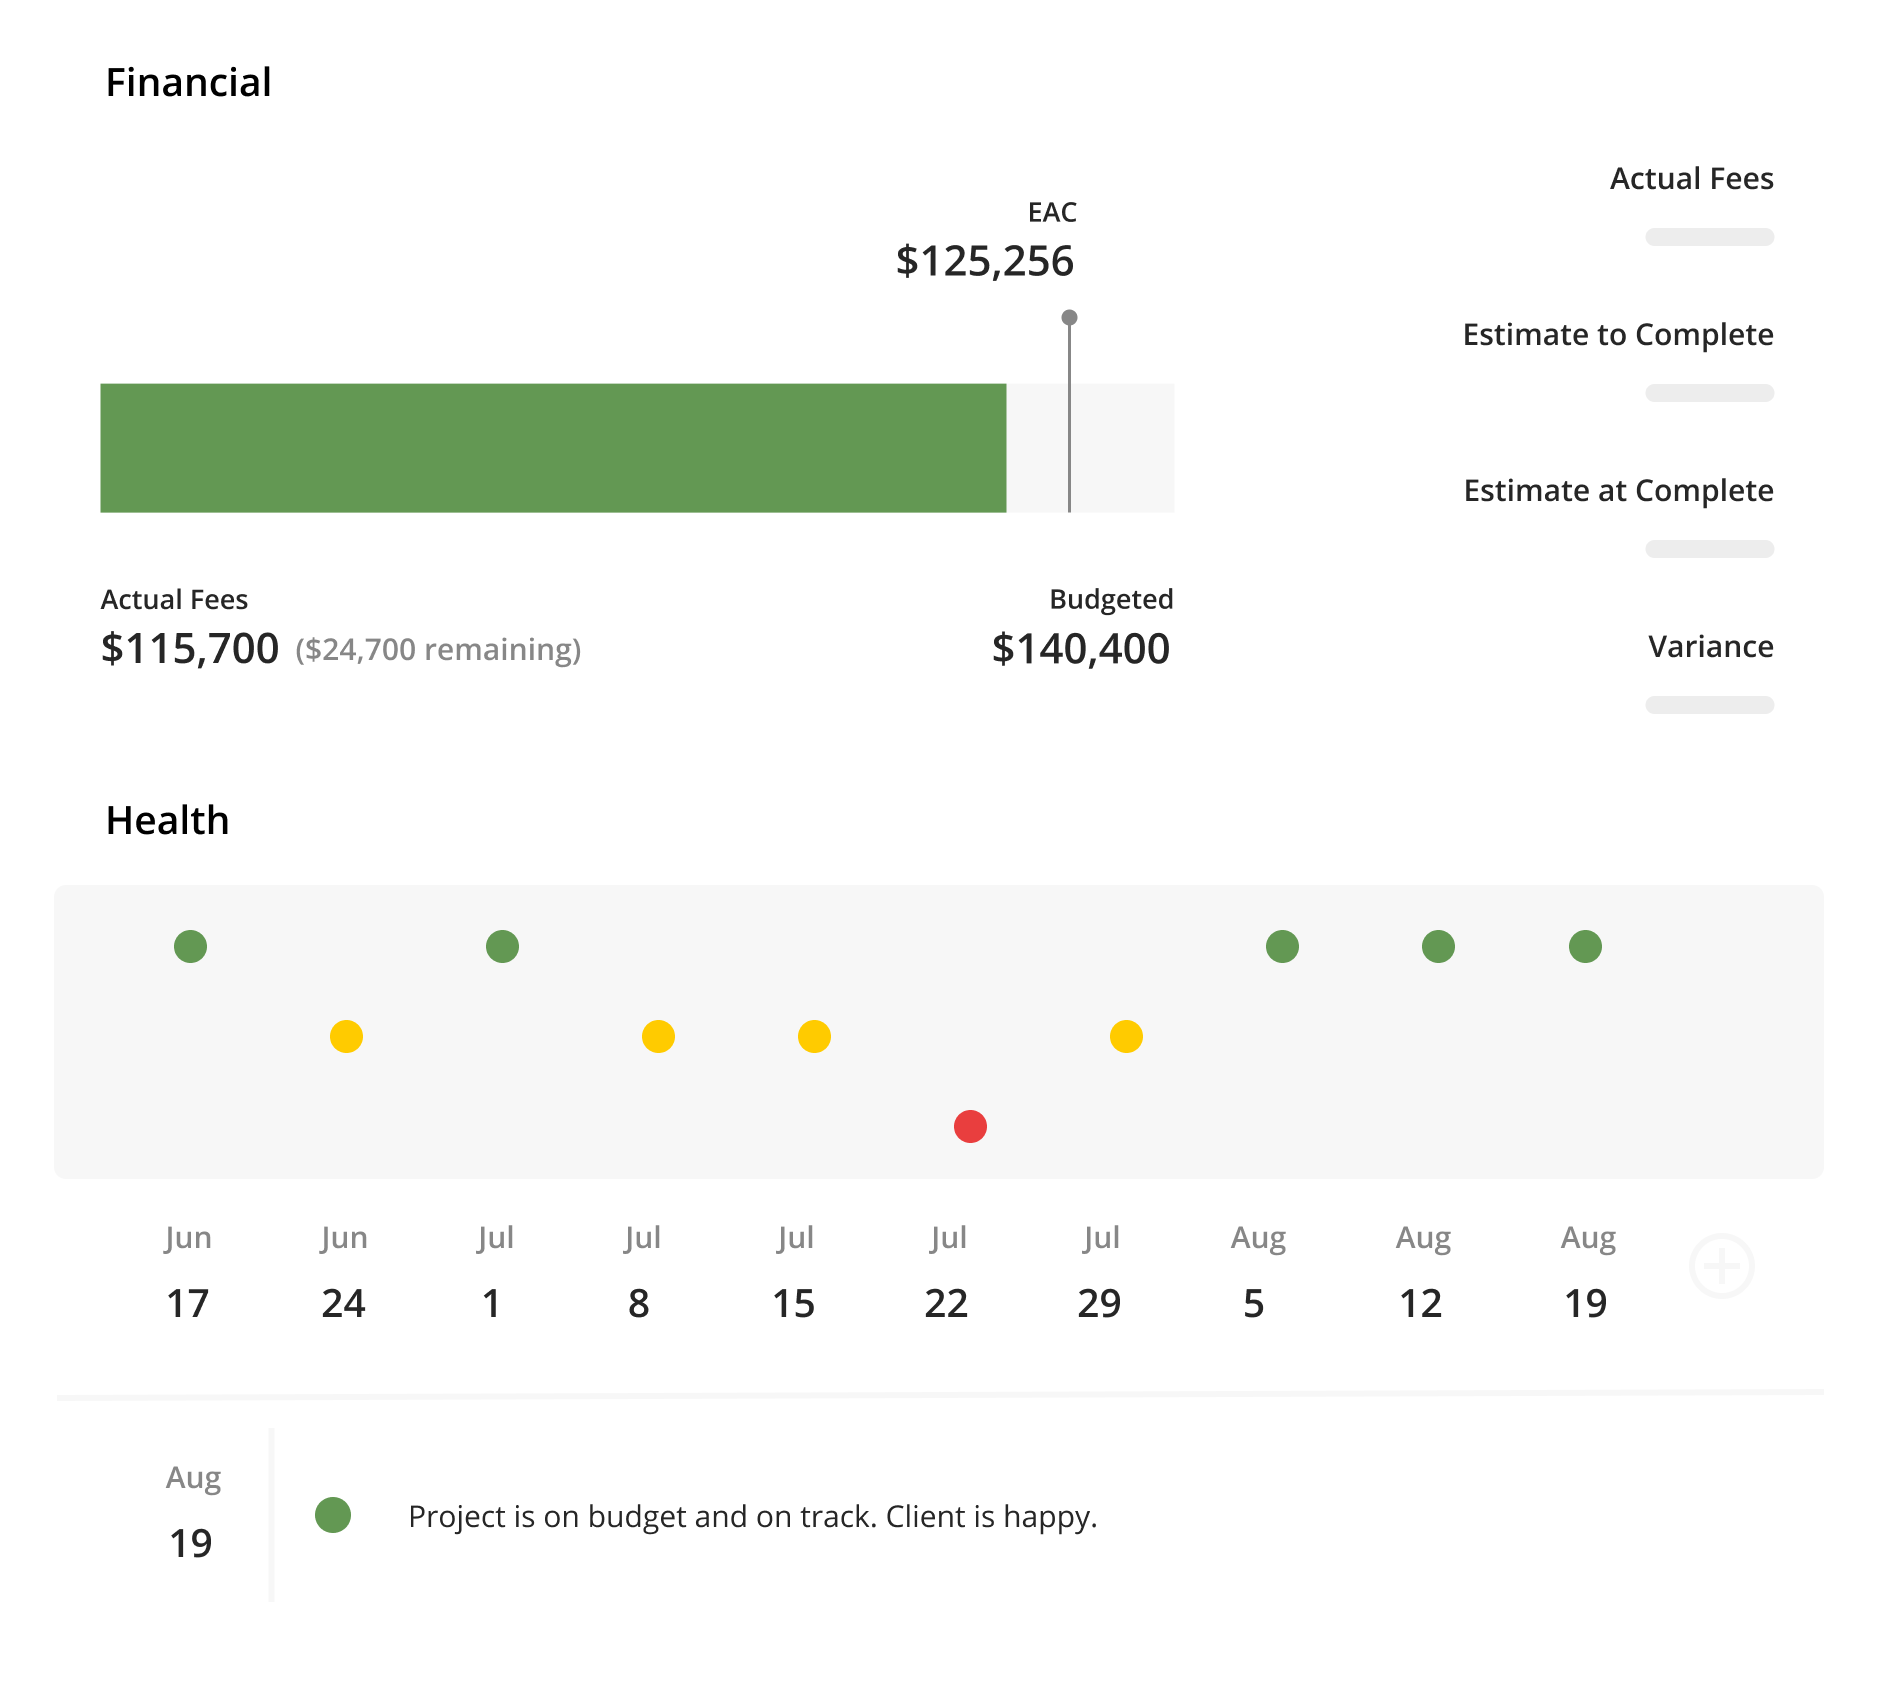Open the Financial section header
Viewport: 1878px width, 1689px height.
[x=190, y=81]
